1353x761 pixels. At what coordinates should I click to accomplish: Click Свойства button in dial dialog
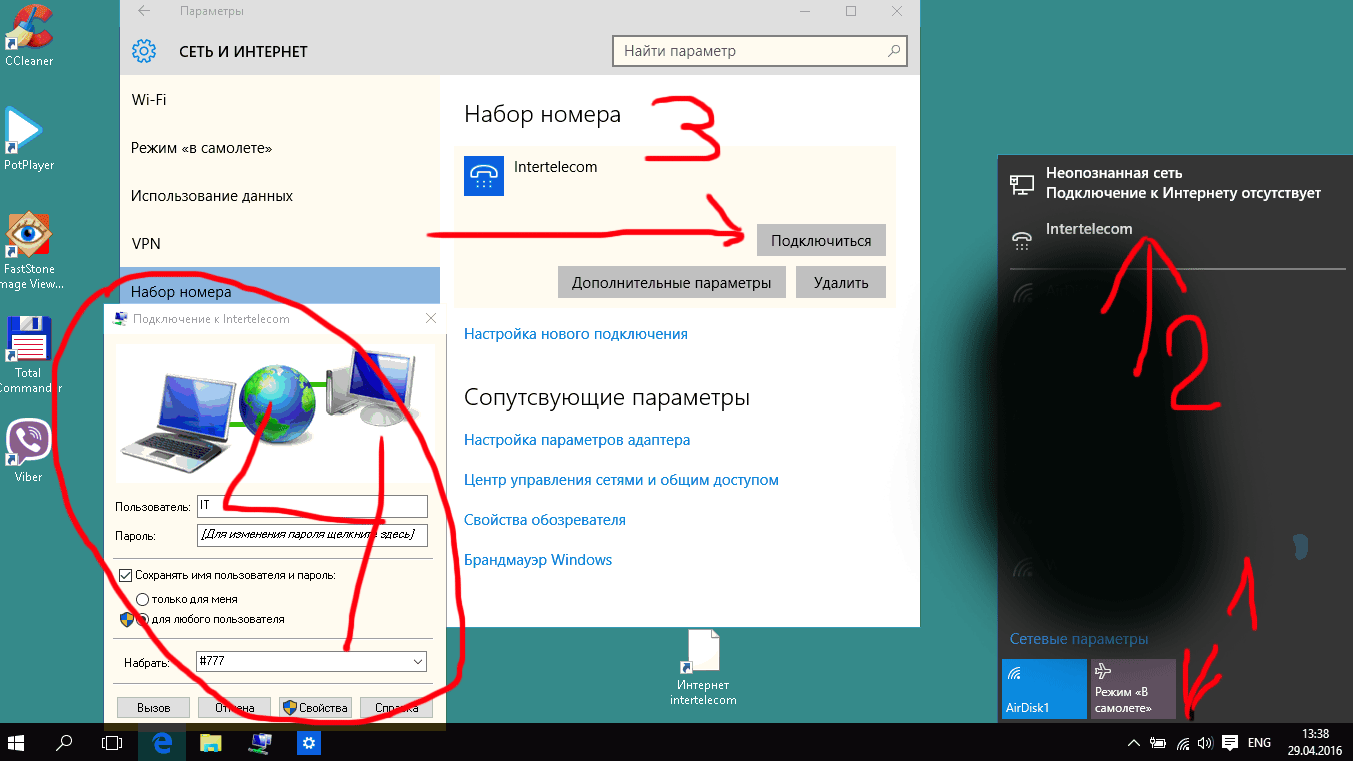click(315, 707)
